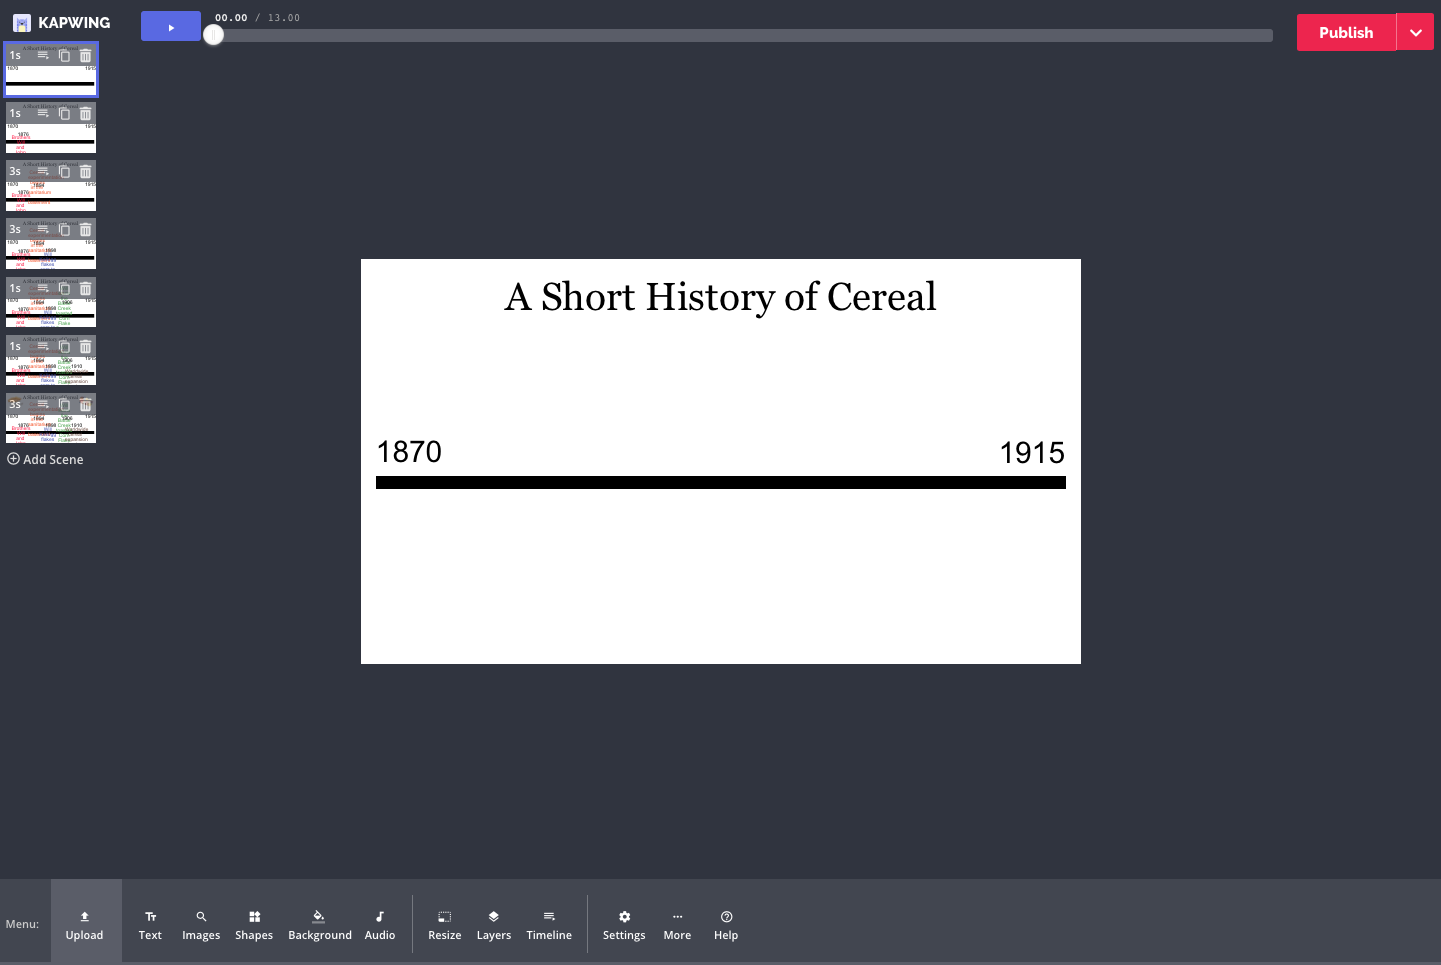Viewport: 1441px width, 965px height.
Task: Add a new scene
Action: click(46, 460)
